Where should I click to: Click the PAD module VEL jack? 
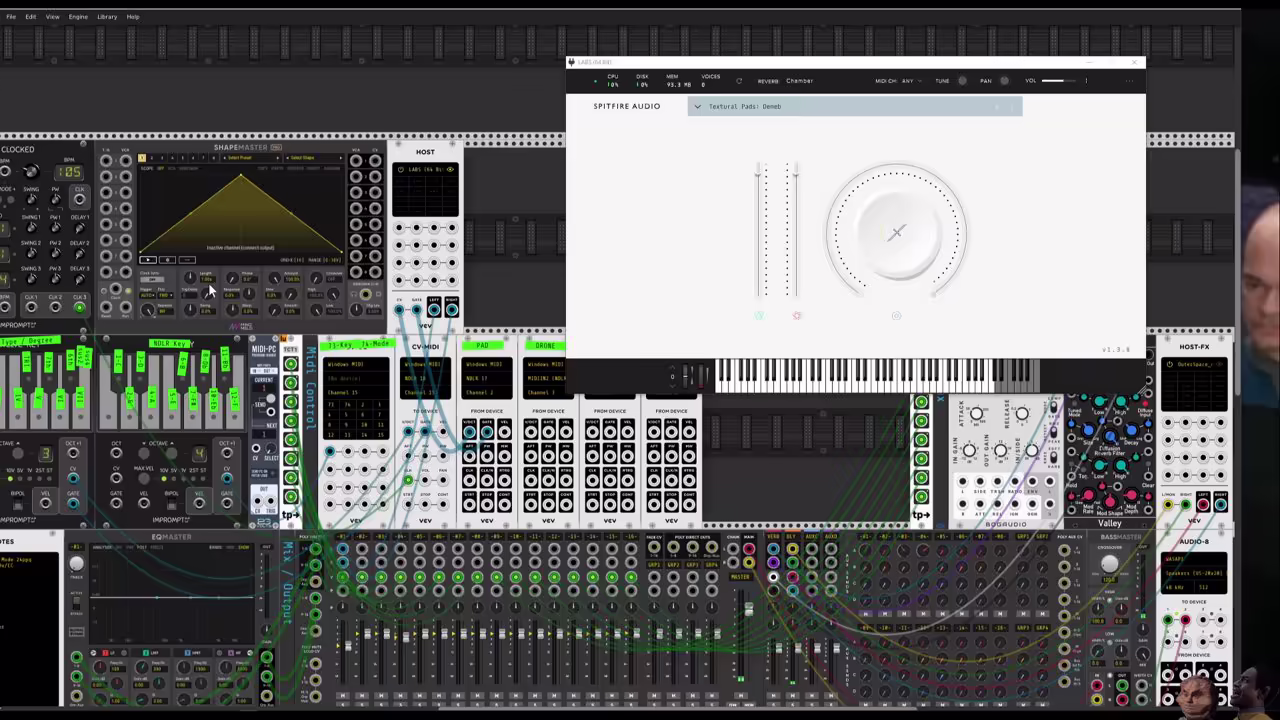(504, 432)
